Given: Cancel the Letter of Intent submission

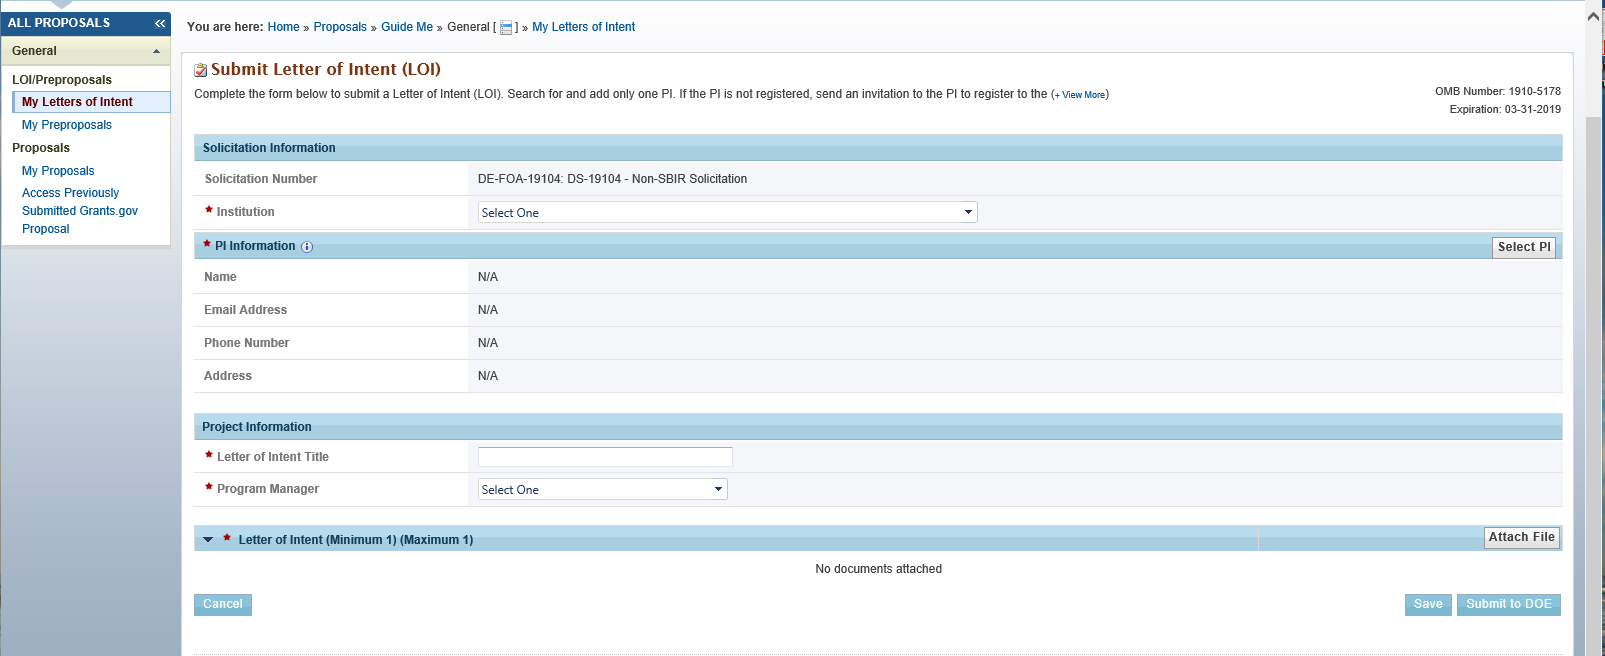Looking at the screenshot, I should click(x=222, y=604).
